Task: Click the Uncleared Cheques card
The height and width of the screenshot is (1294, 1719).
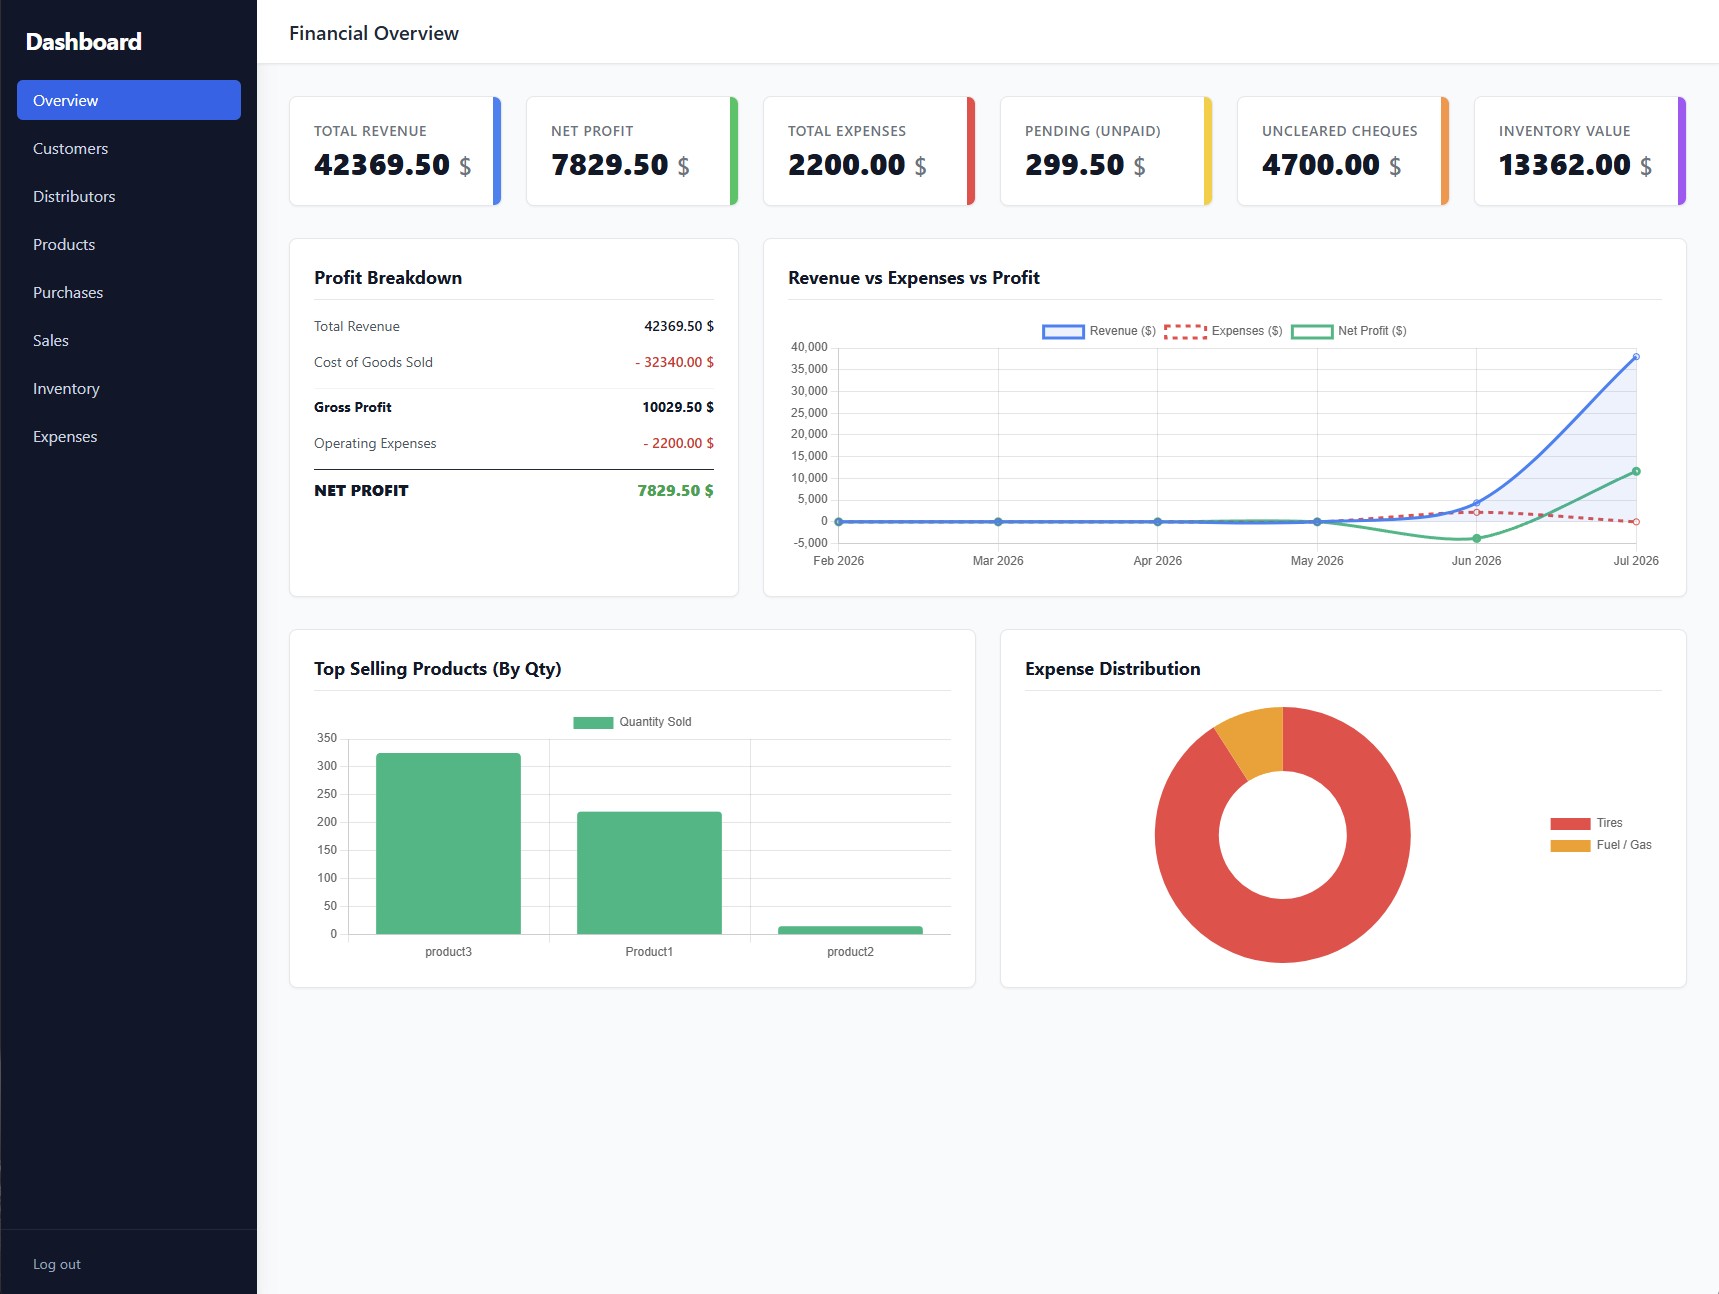Action: point(1343,151)
